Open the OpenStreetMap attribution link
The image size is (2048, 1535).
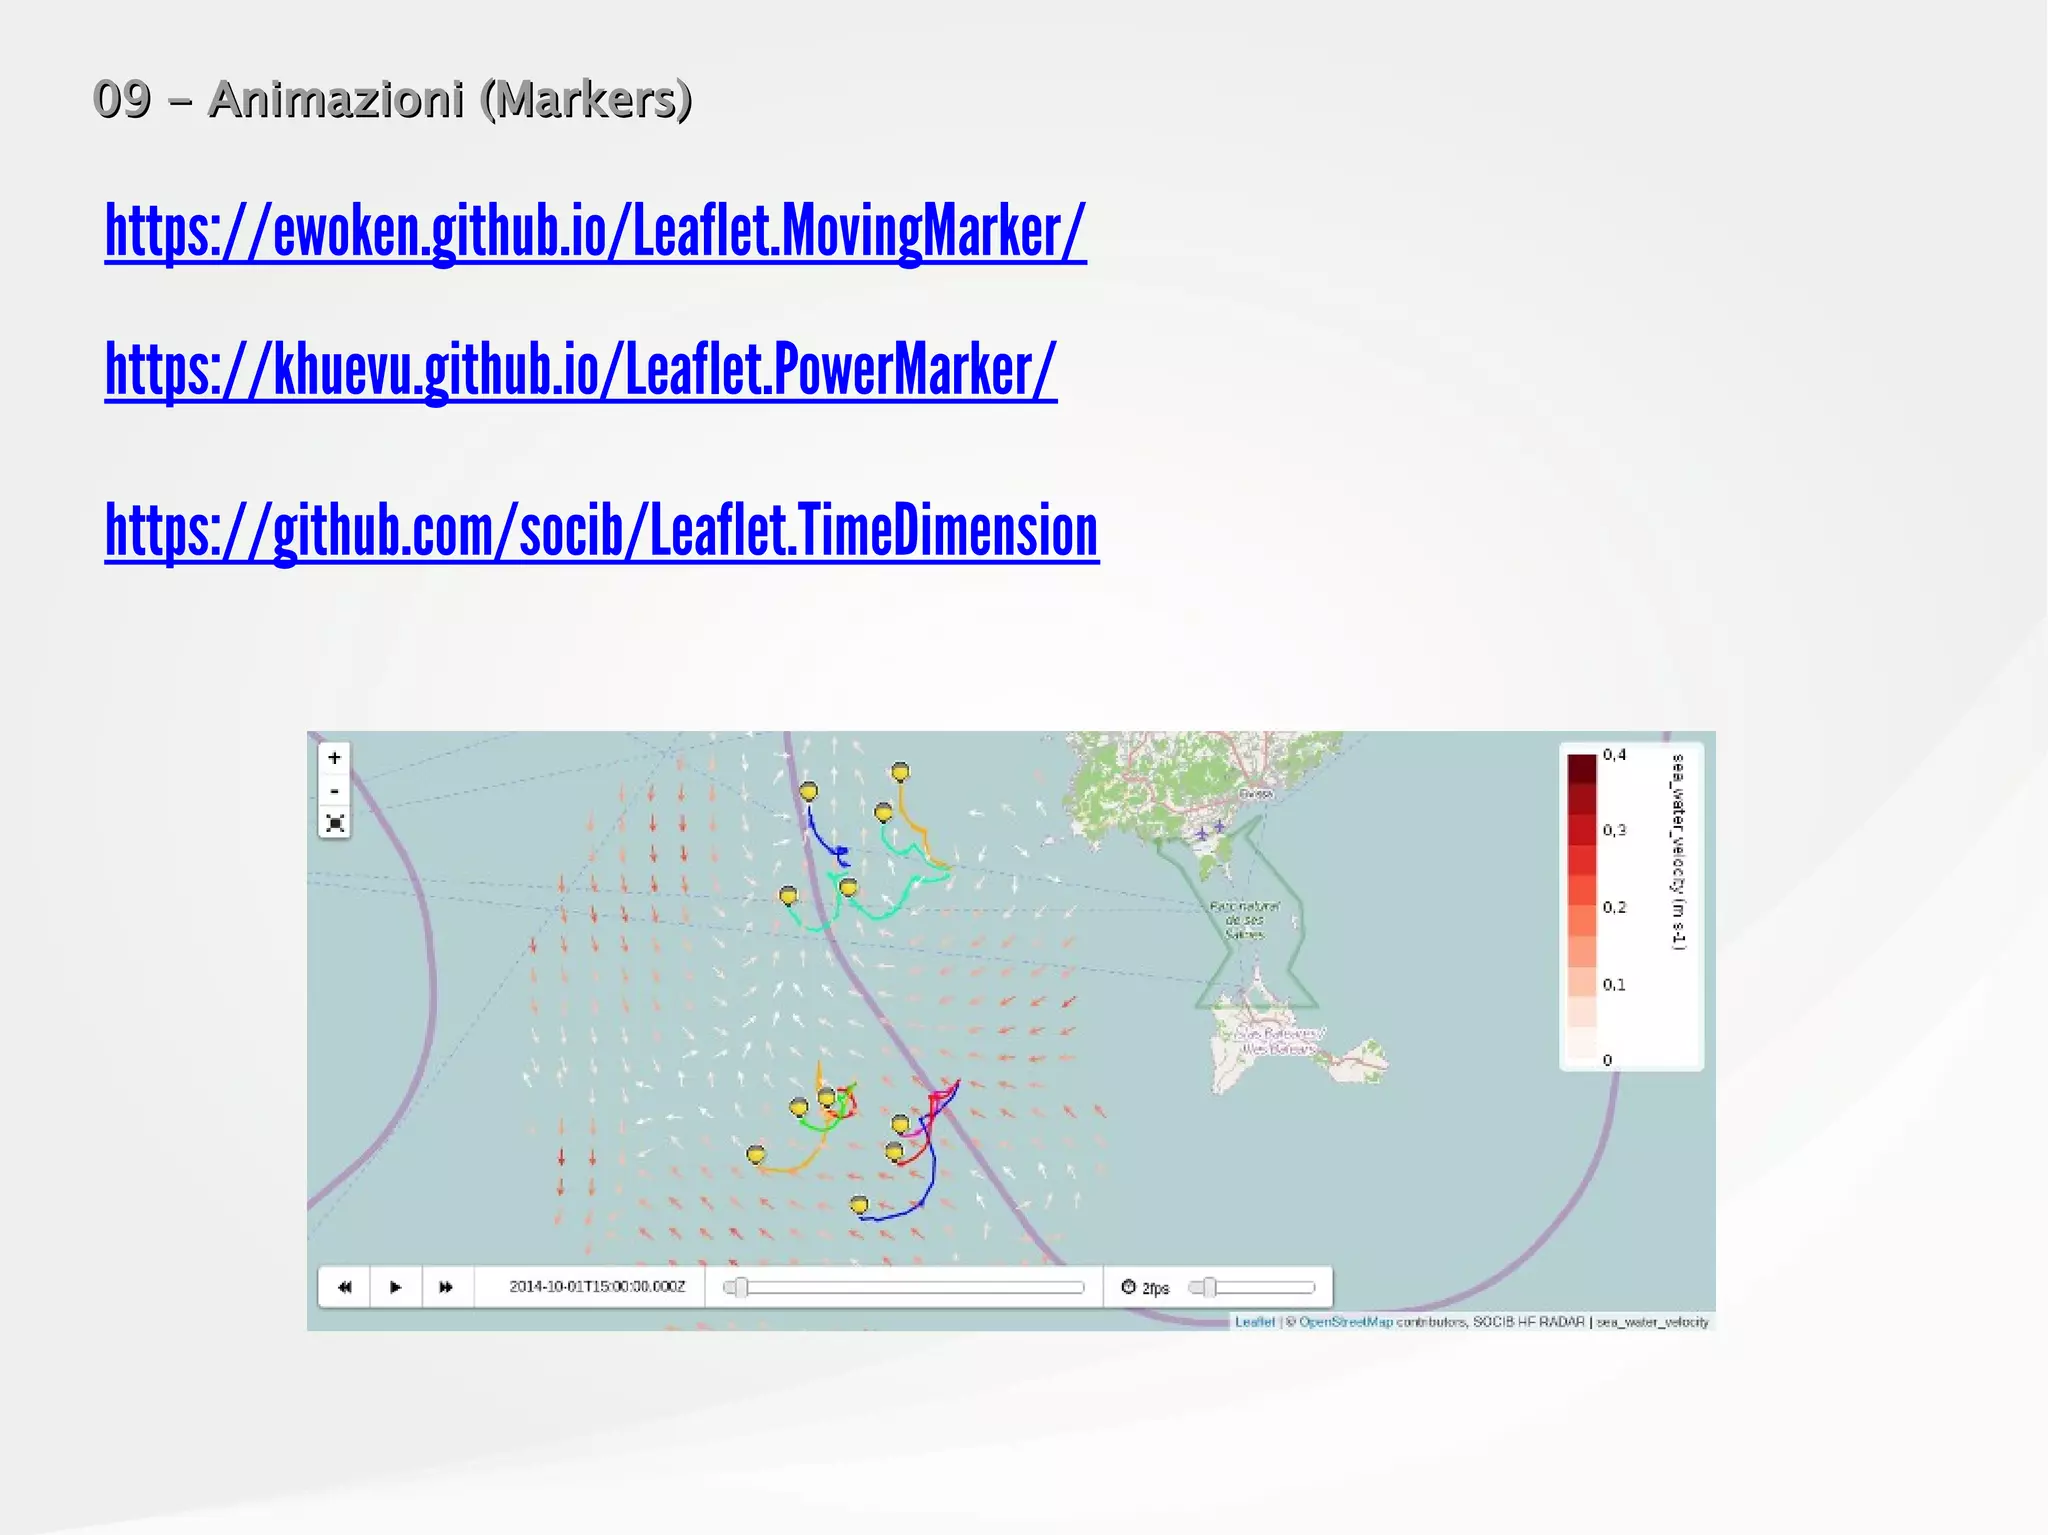1345,1322
